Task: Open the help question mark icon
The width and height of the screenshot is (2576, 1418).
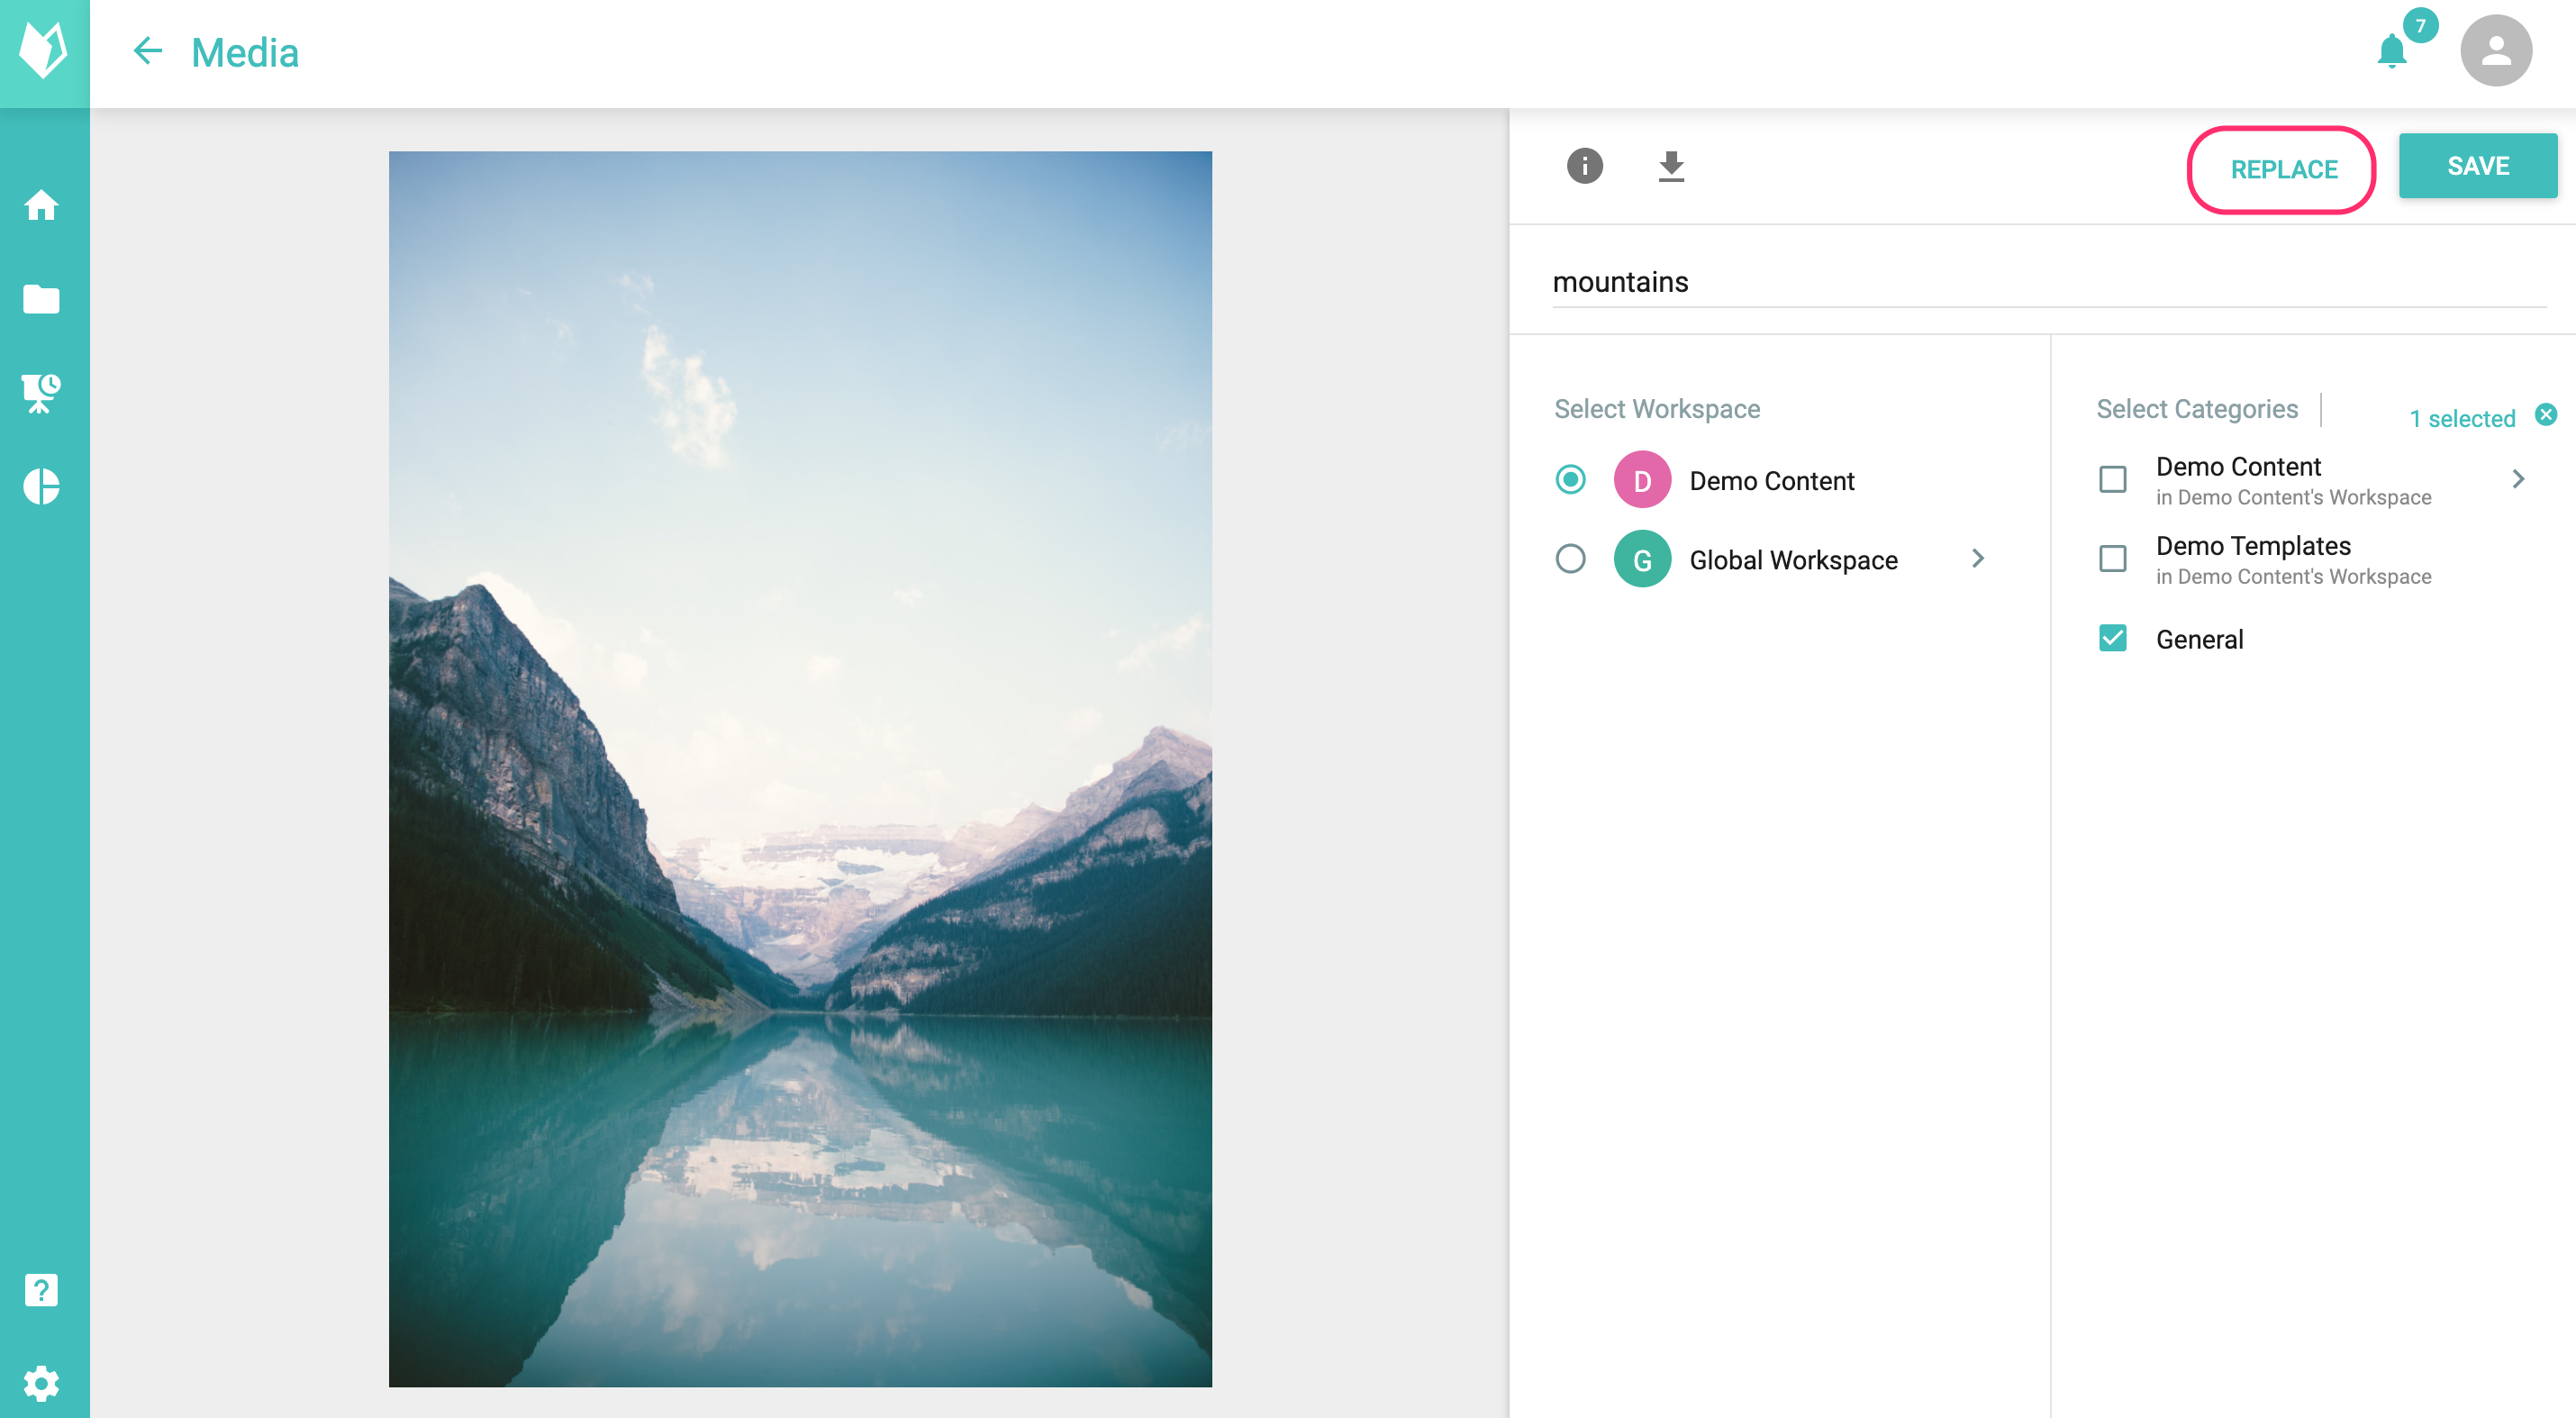Action: (x=41, y=1291)
